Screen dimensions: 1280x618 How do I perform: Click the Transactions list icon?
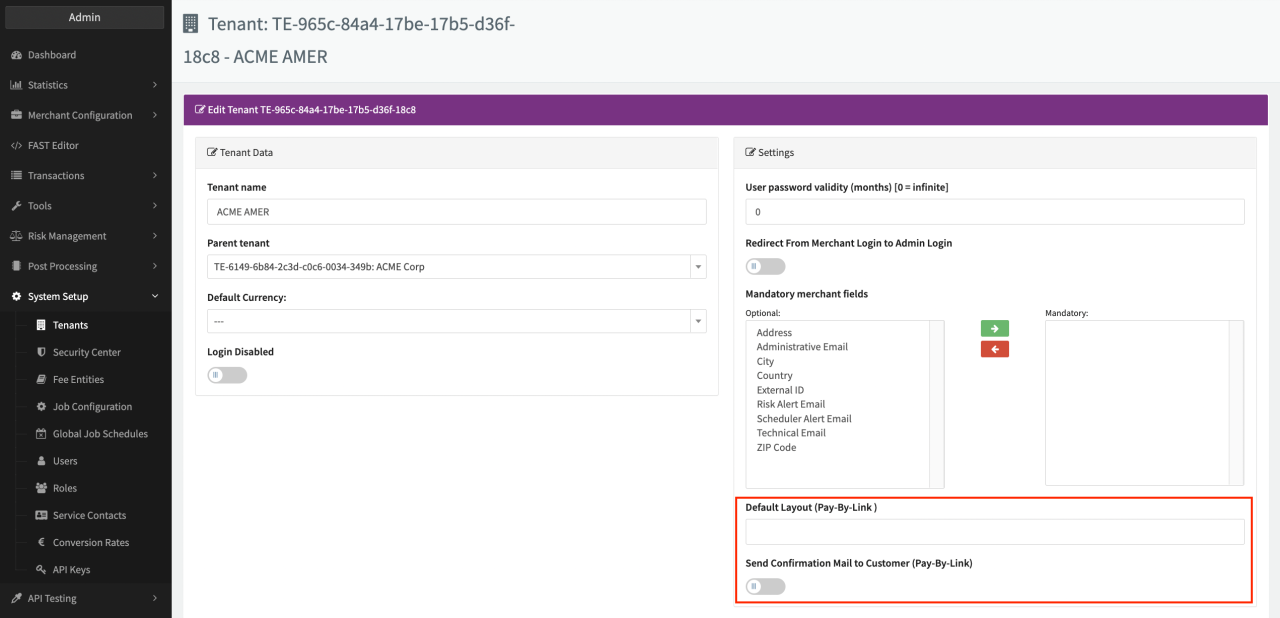[17, 175]
